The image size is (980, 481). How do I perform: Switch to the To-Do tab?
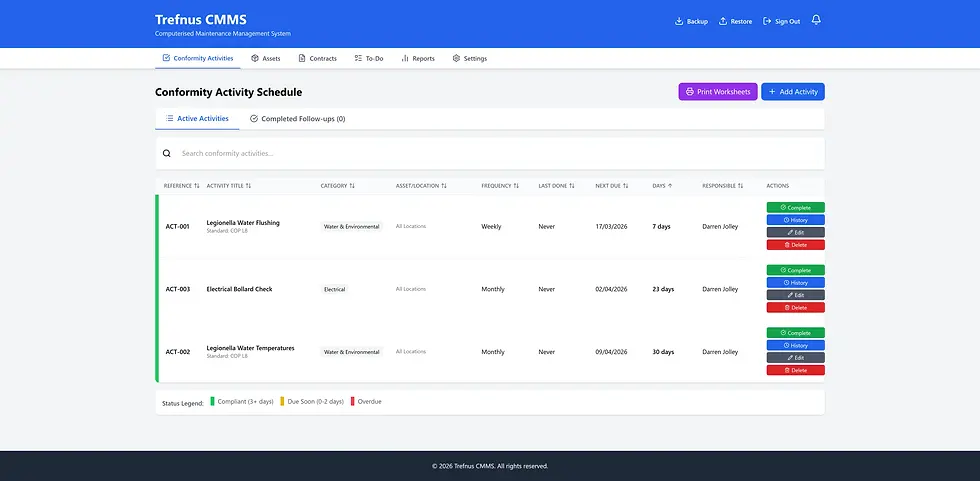pyautogui.click(x=369, y=58)
